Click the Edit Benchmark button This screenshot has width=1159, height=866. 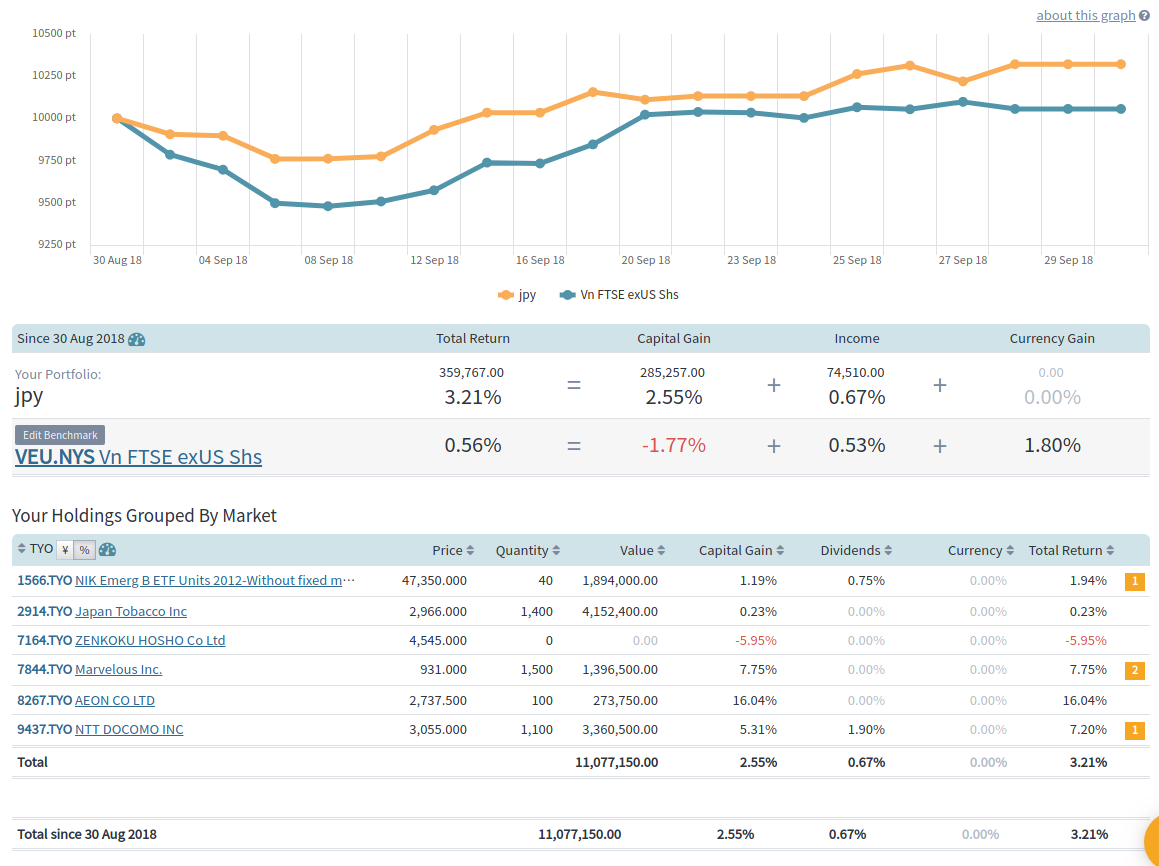[60, 435]
